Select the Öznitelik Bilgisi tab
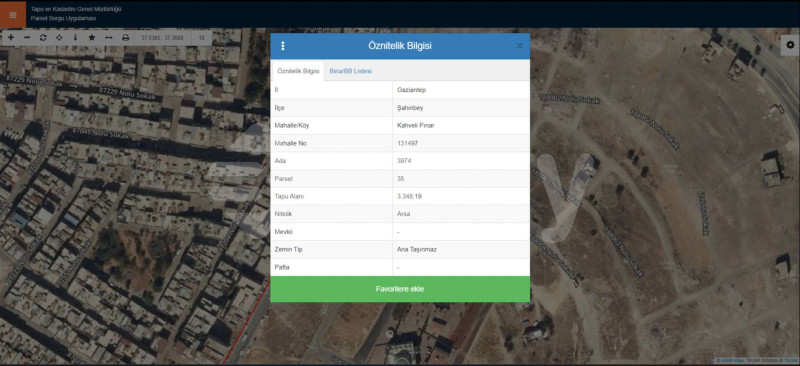800x366 pixels. pos(298,71)
